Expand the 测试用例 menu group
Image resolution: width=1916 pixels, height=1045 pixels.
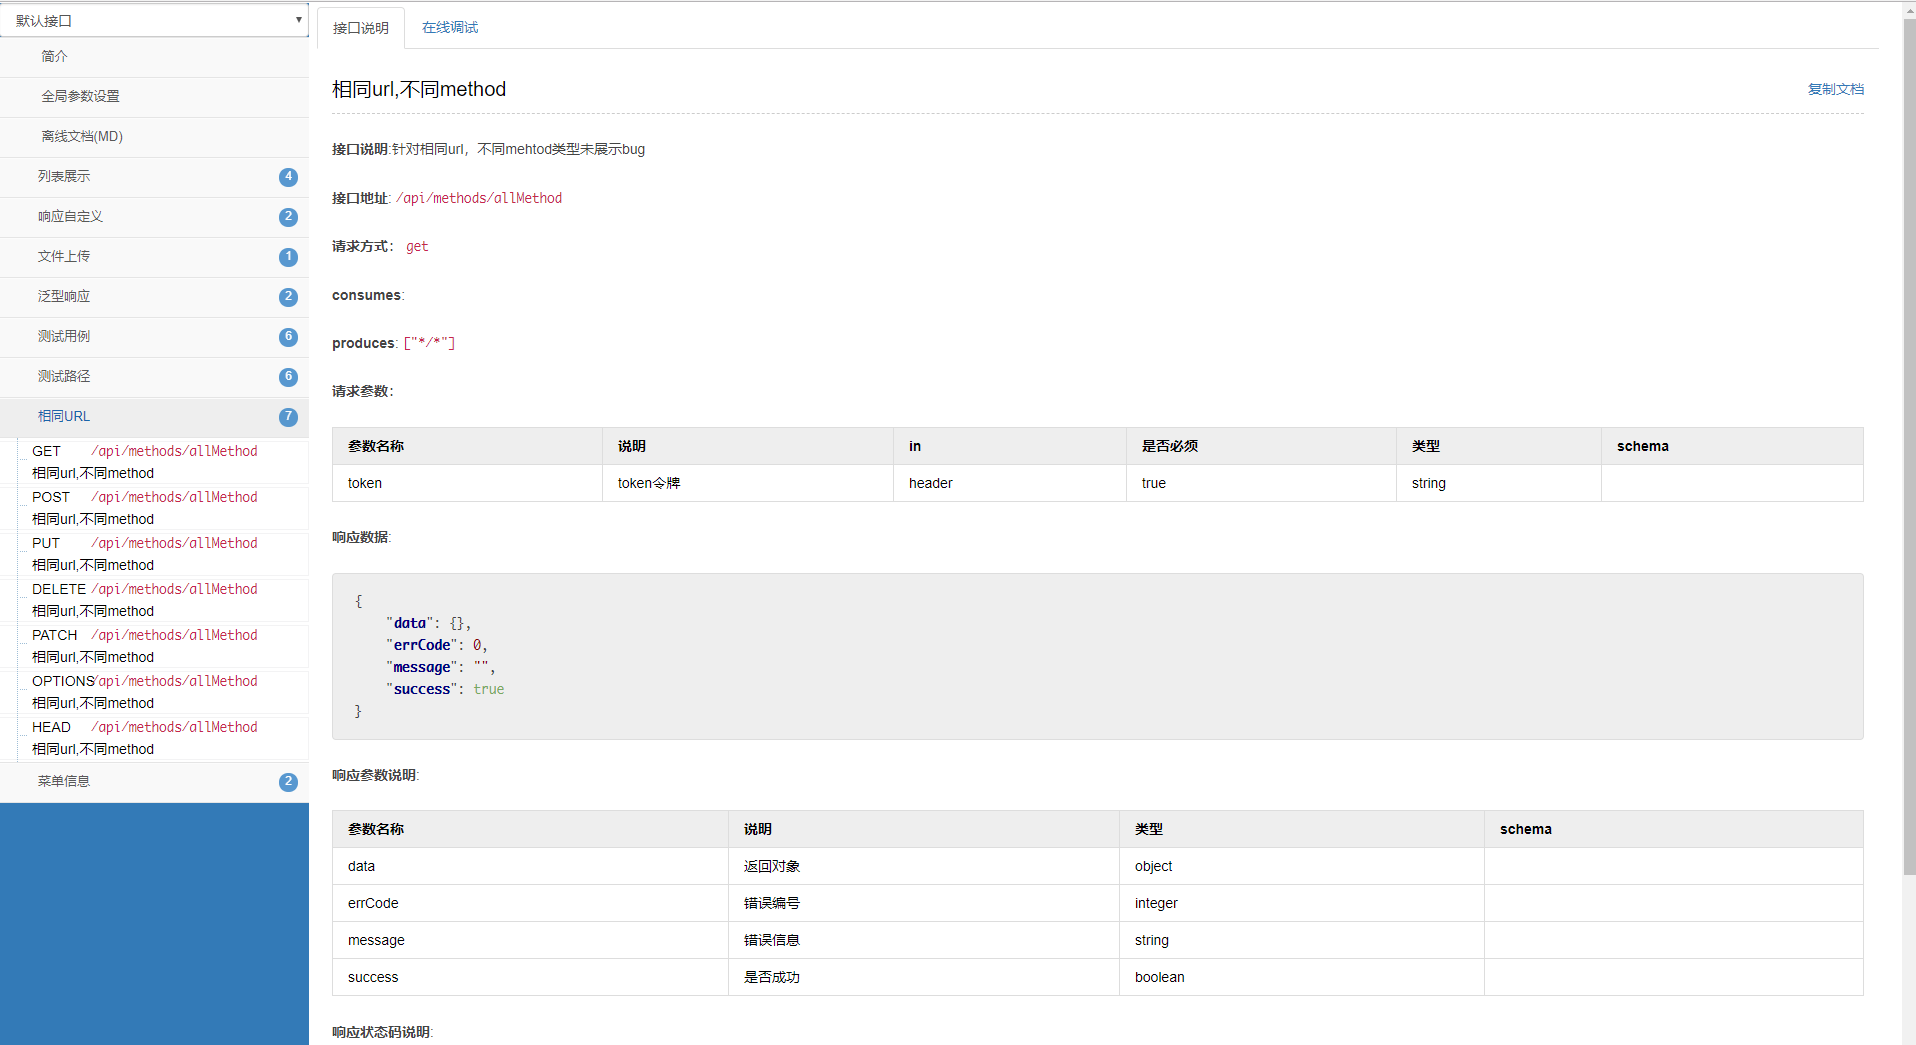coord(154,337)
